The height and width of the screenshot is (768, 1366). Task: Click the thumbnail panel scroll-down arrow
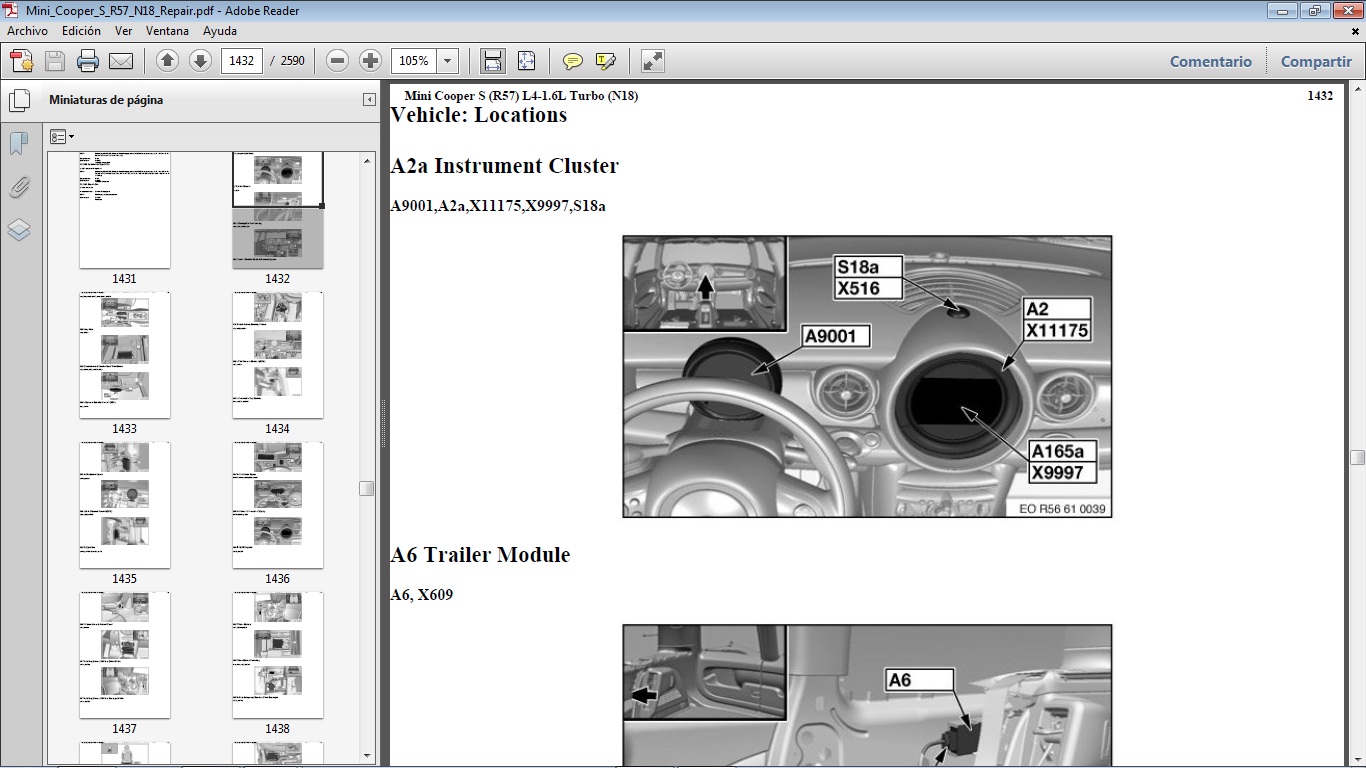coord(367,755)
